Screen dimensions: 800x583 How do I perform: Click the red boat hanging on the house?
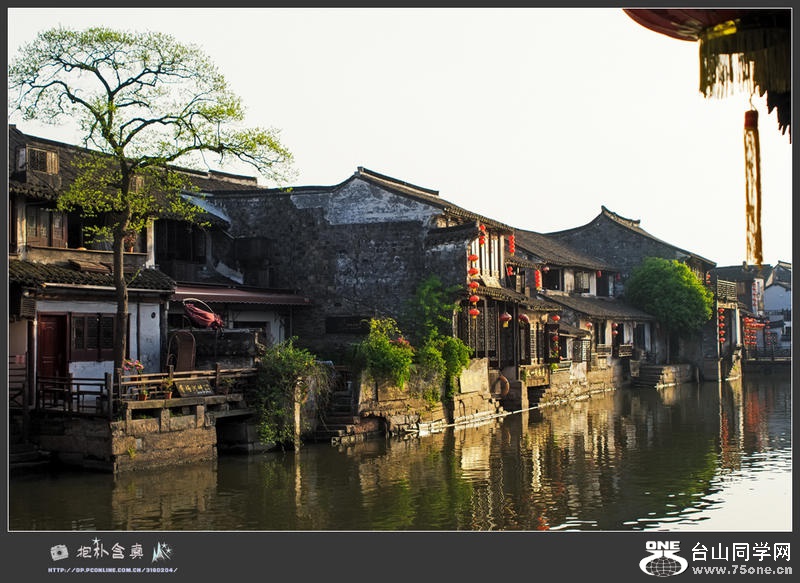(x=202, y=316)
